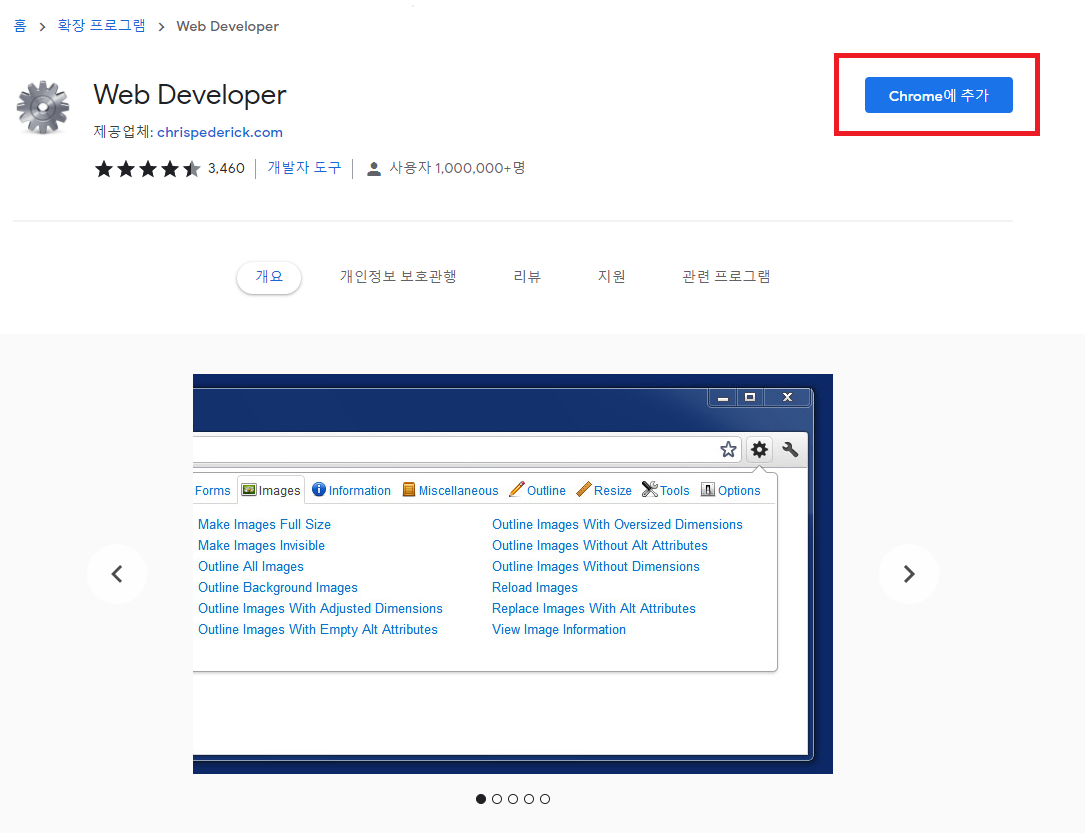The width and height of the screenshot is (1085, 833).
Task: Select the Miscellaneous tab in screenshot
Action: click(x=450, y=490)
